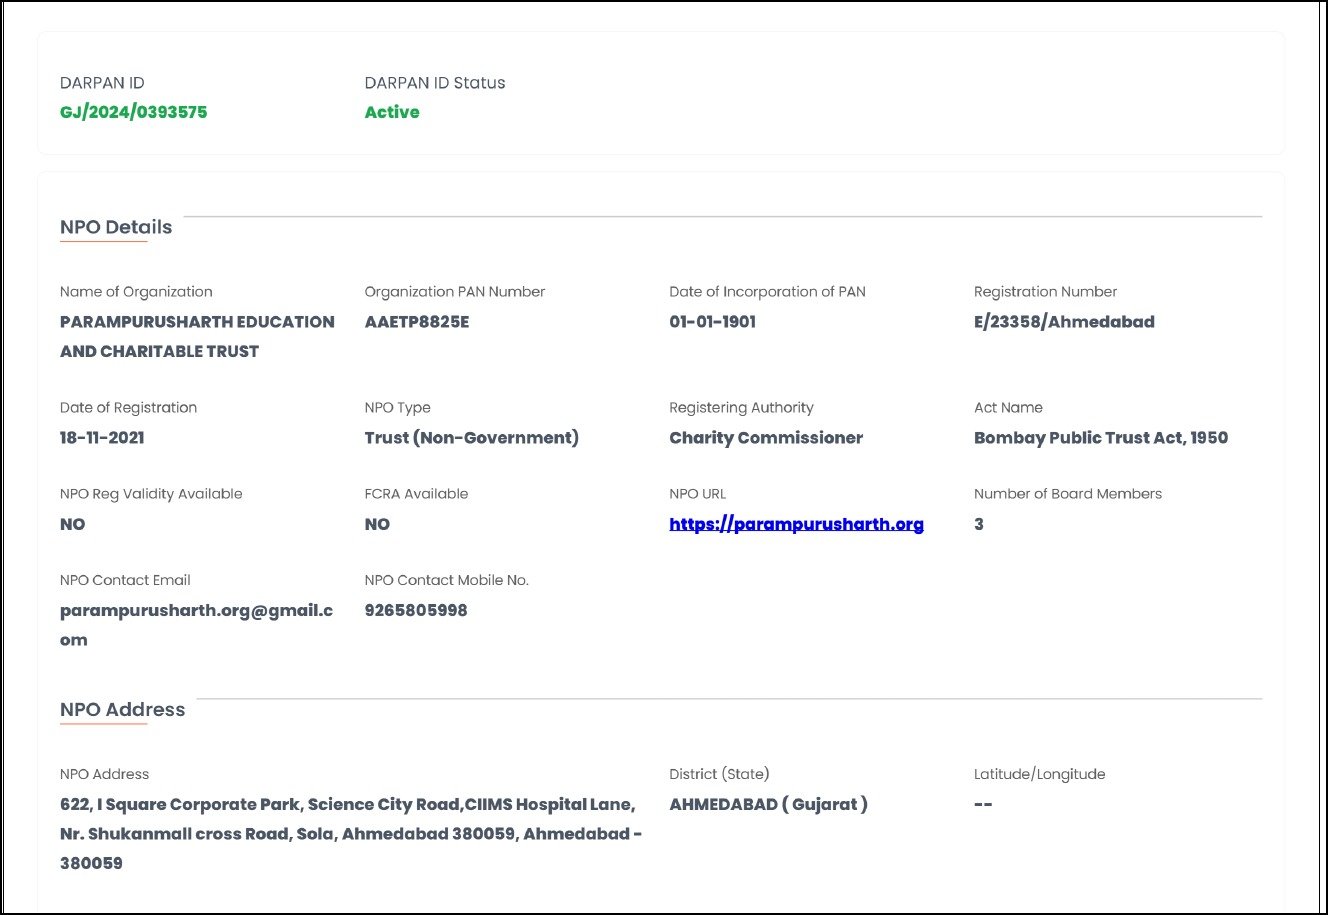The image size is (1328, 915).
Task: Click the Act Name label
Action: tap(1008, 408)
